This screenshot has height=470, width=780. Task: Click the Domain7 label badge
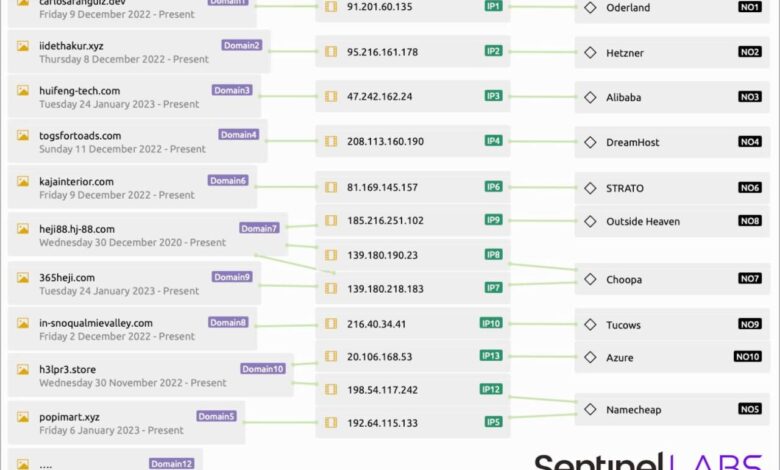point(259,228)
